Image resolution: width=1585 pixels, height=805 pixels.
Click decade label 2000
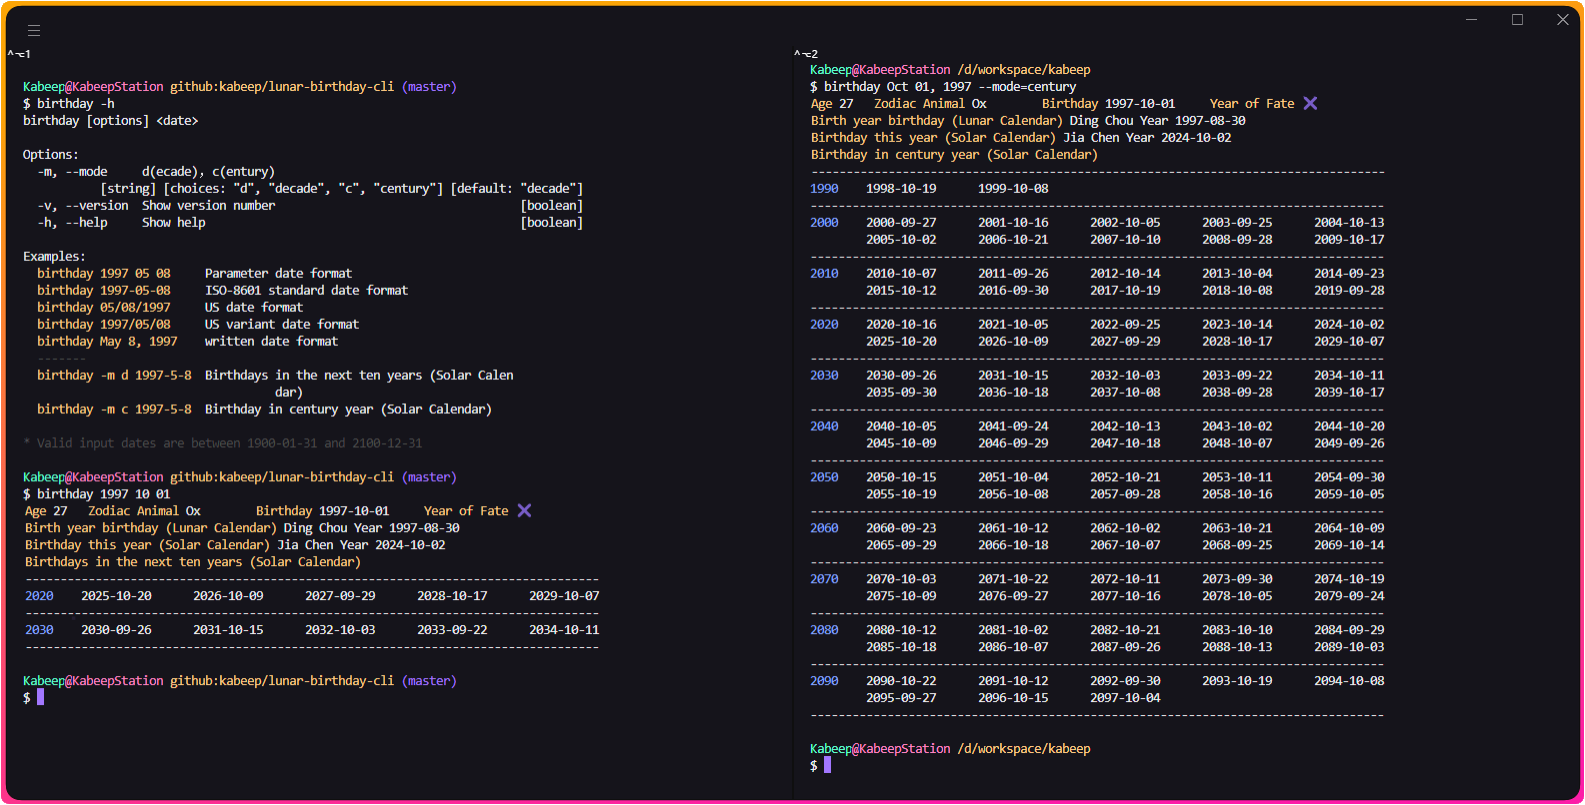tap(824, 223)
